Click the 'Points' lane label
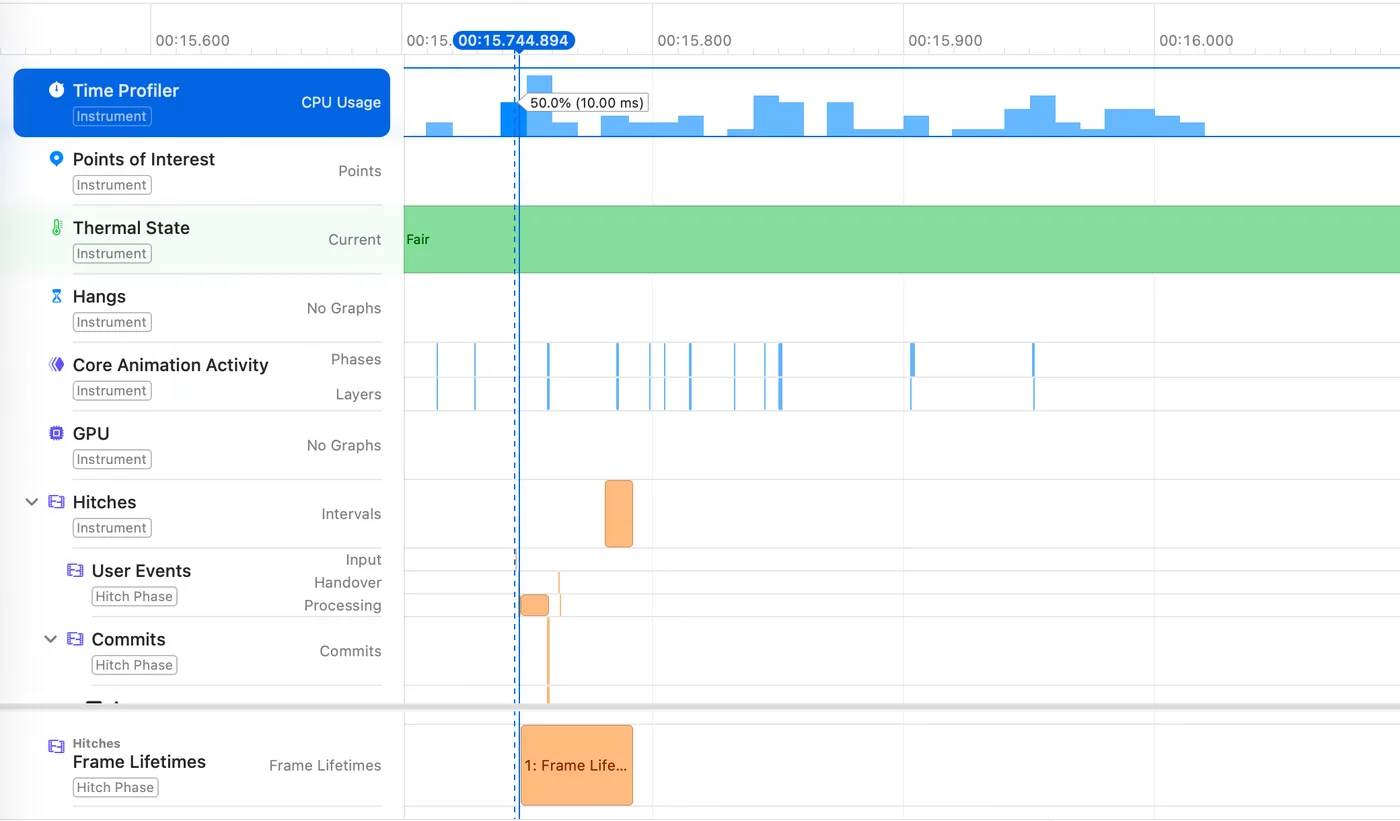Viewport: 1400px width, 821px height. (x=360, y=171)
